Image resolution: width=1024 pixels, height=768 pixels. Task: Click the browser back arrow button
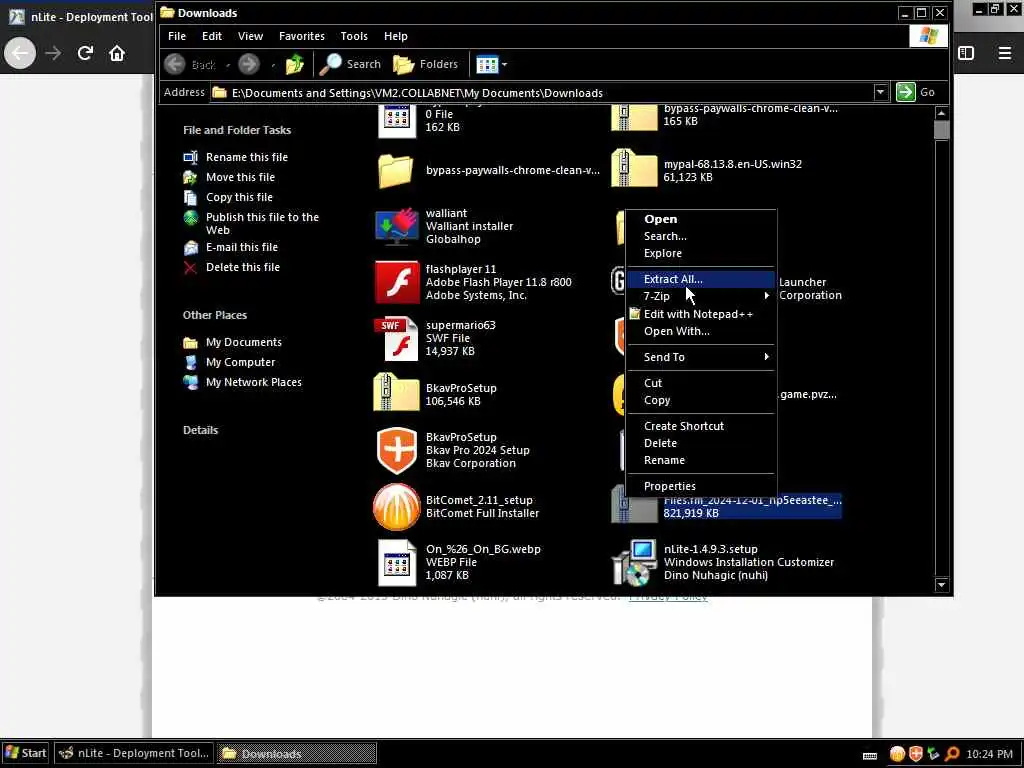[20, 53]
